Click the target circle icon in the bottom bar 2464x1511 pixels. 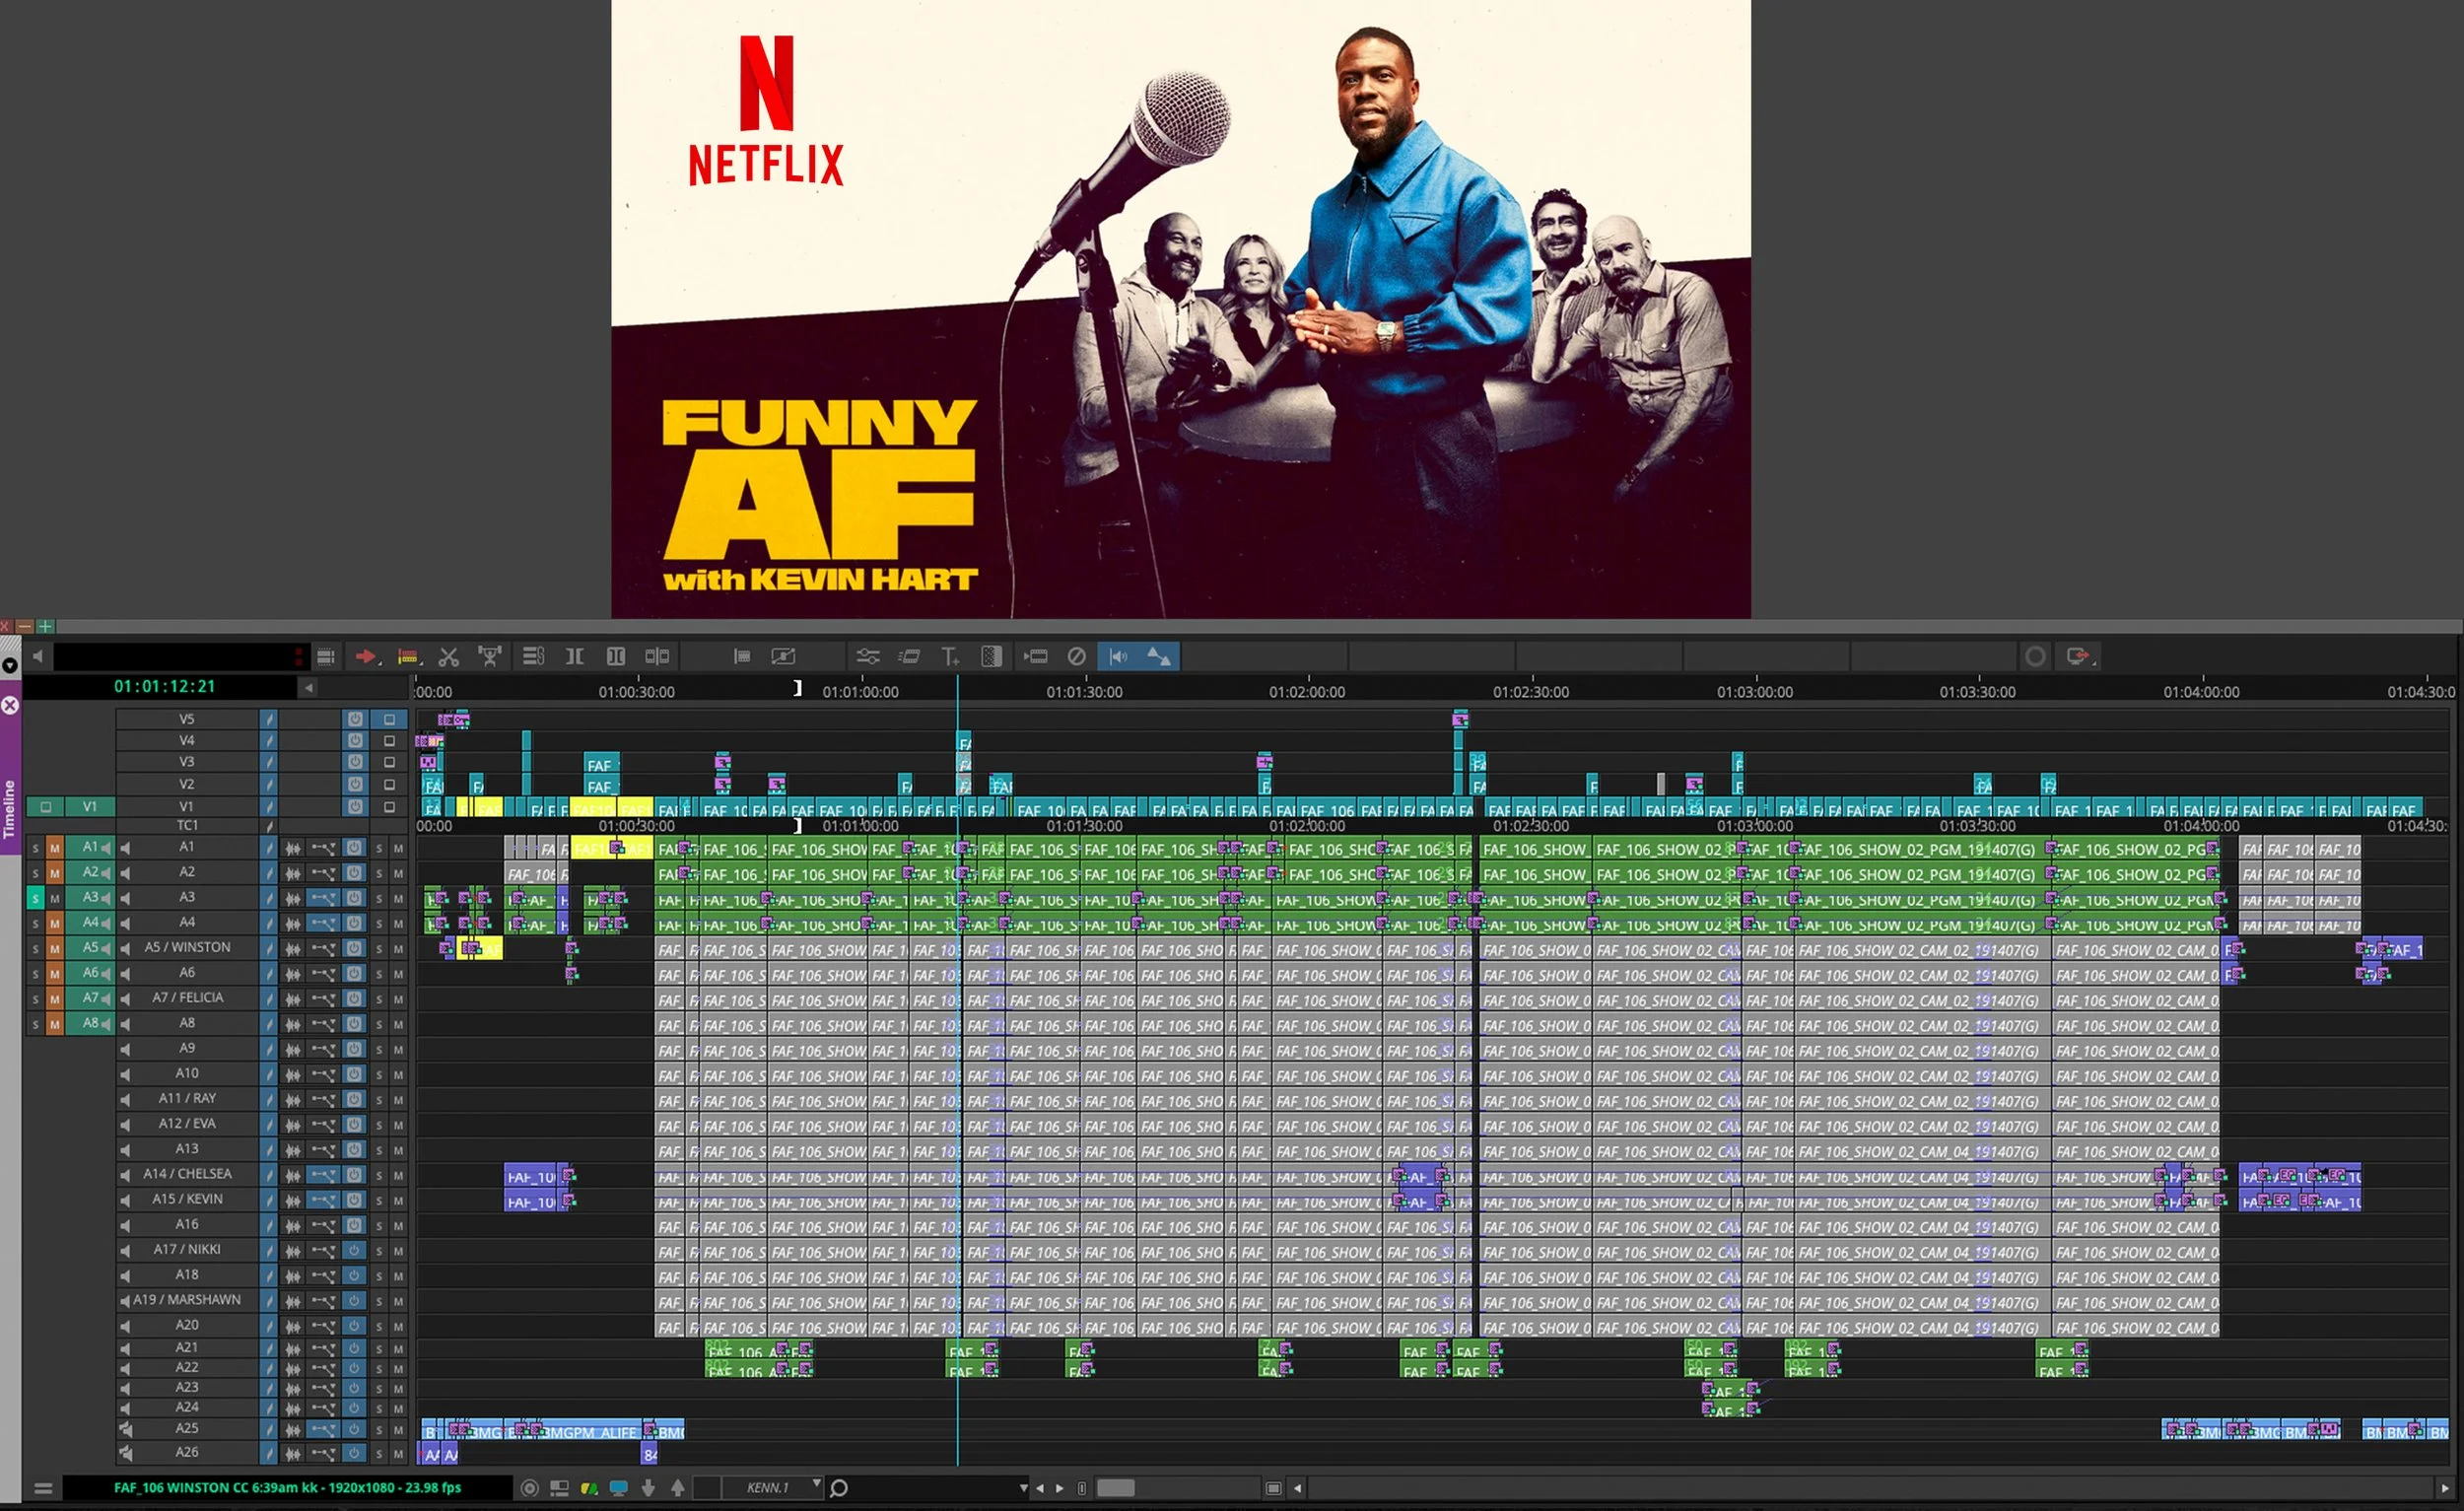[x=530, y=1488]
